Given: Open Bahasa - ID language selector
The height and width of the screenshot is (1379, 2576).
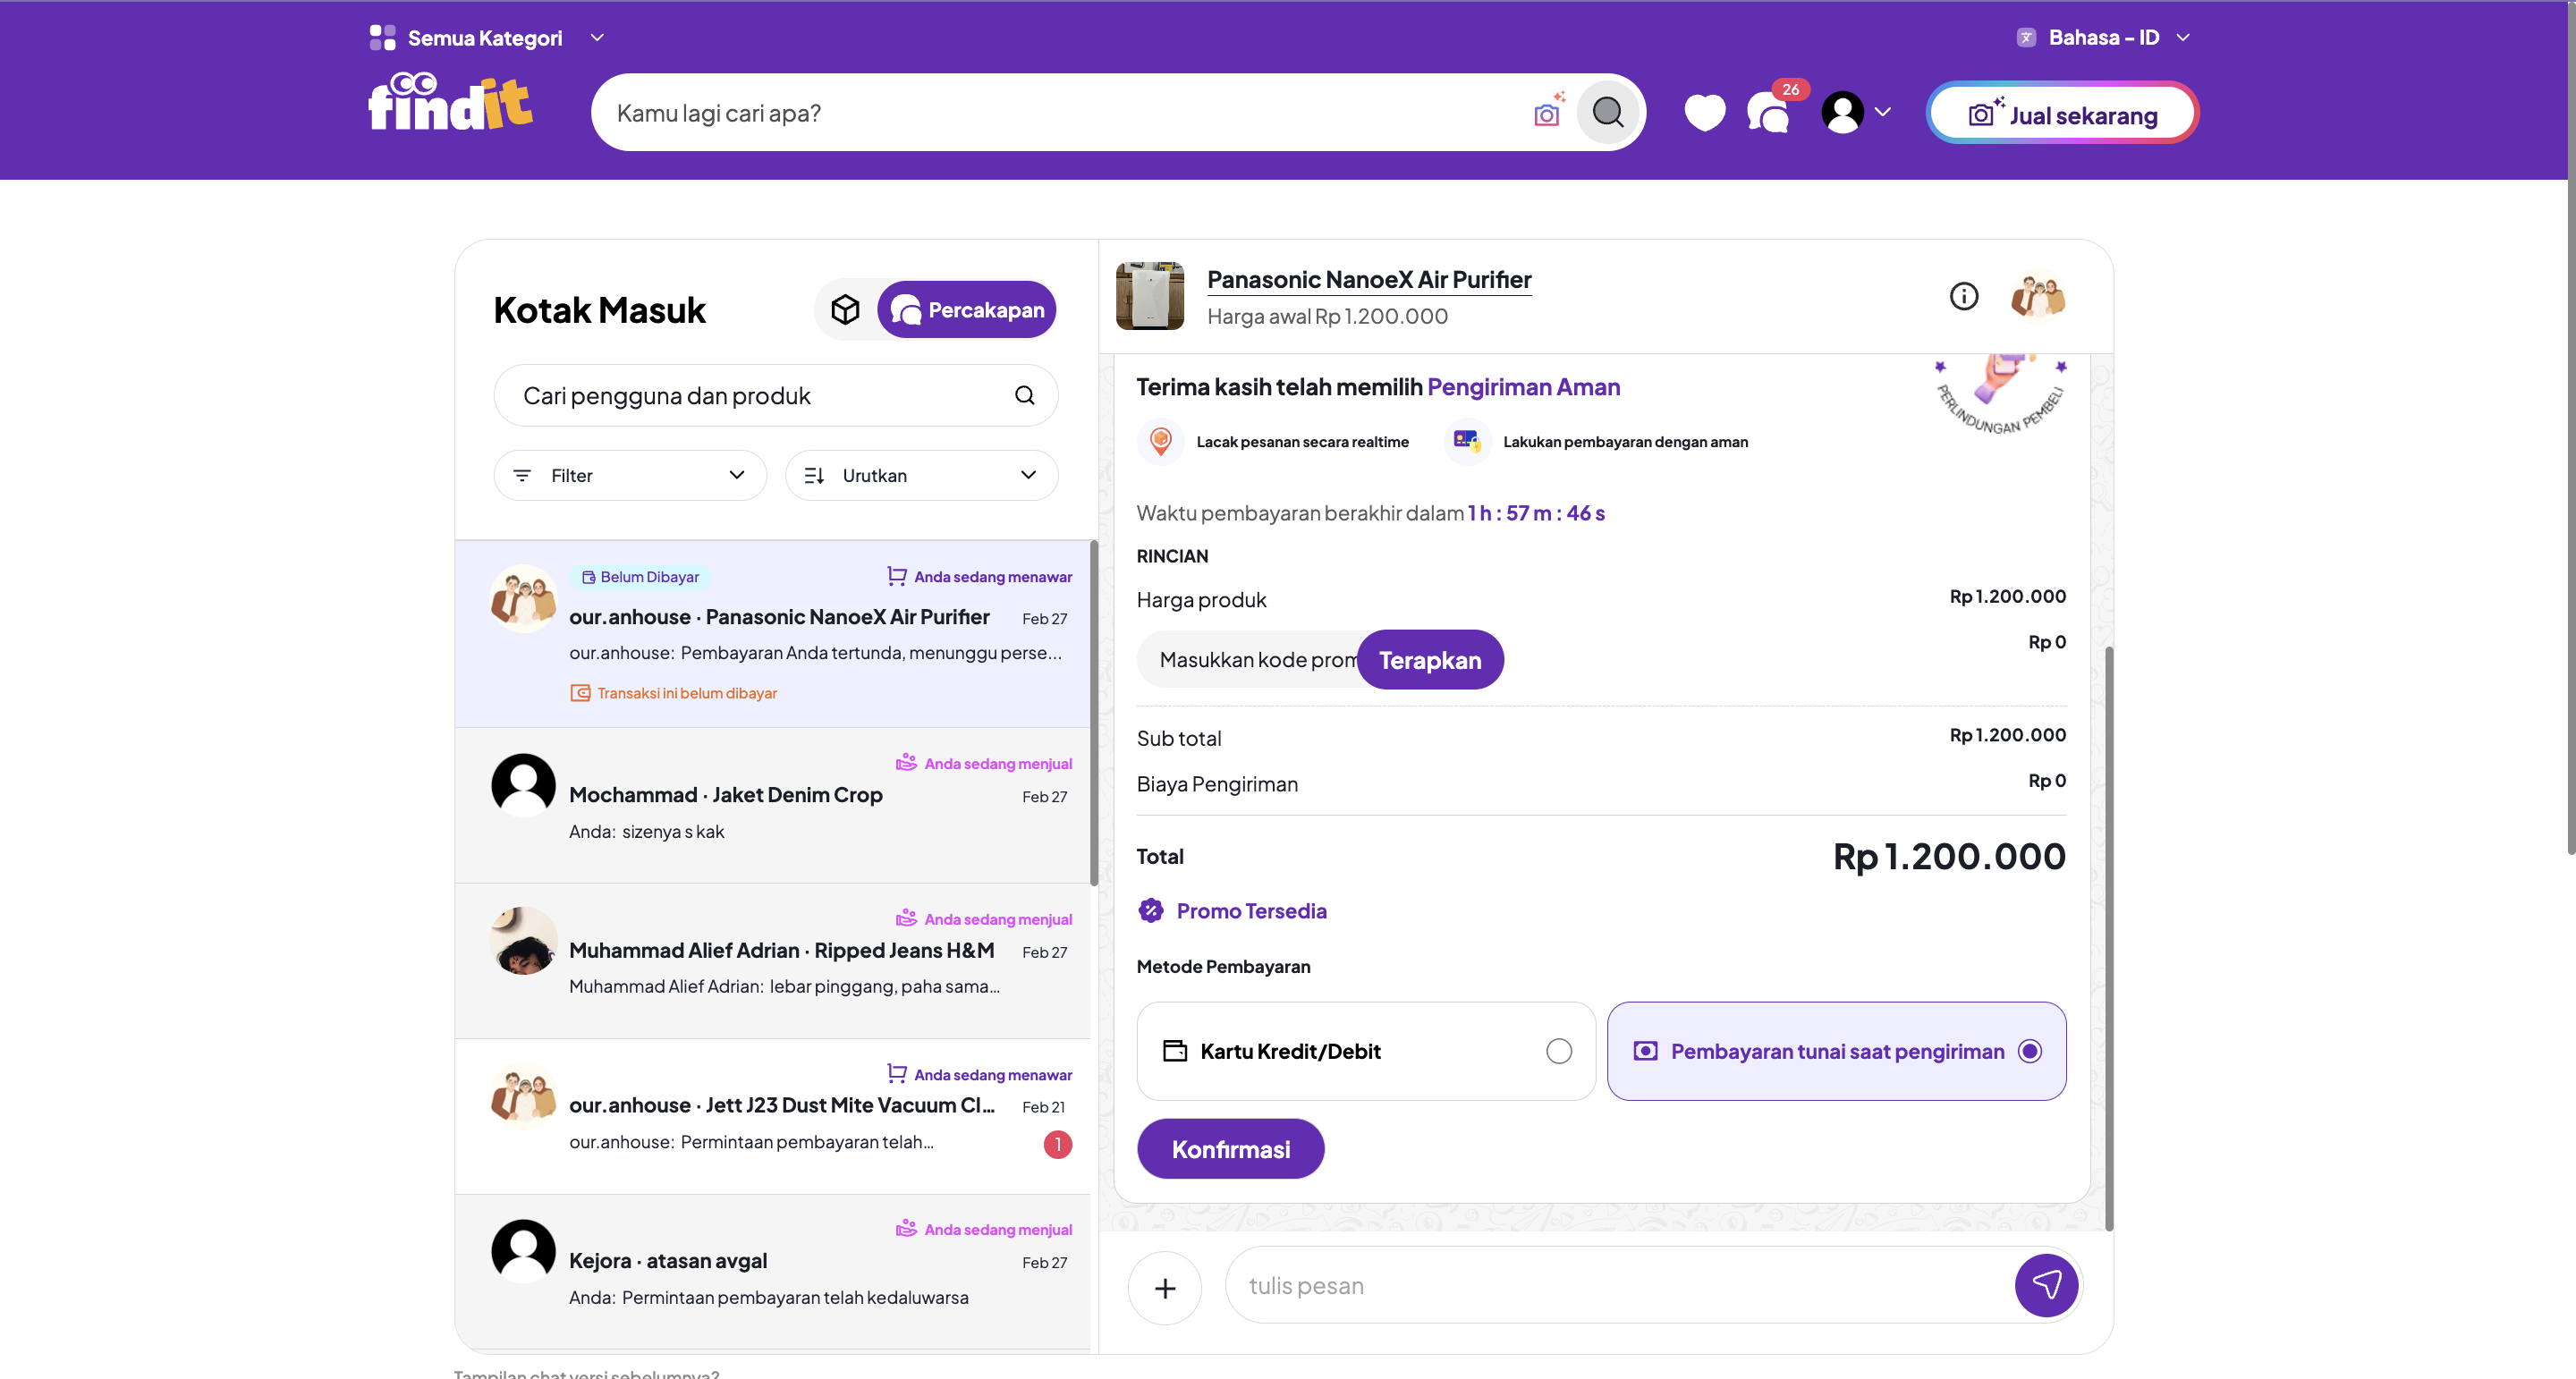Looking at the screenshot, I should tap(2104, 37).
